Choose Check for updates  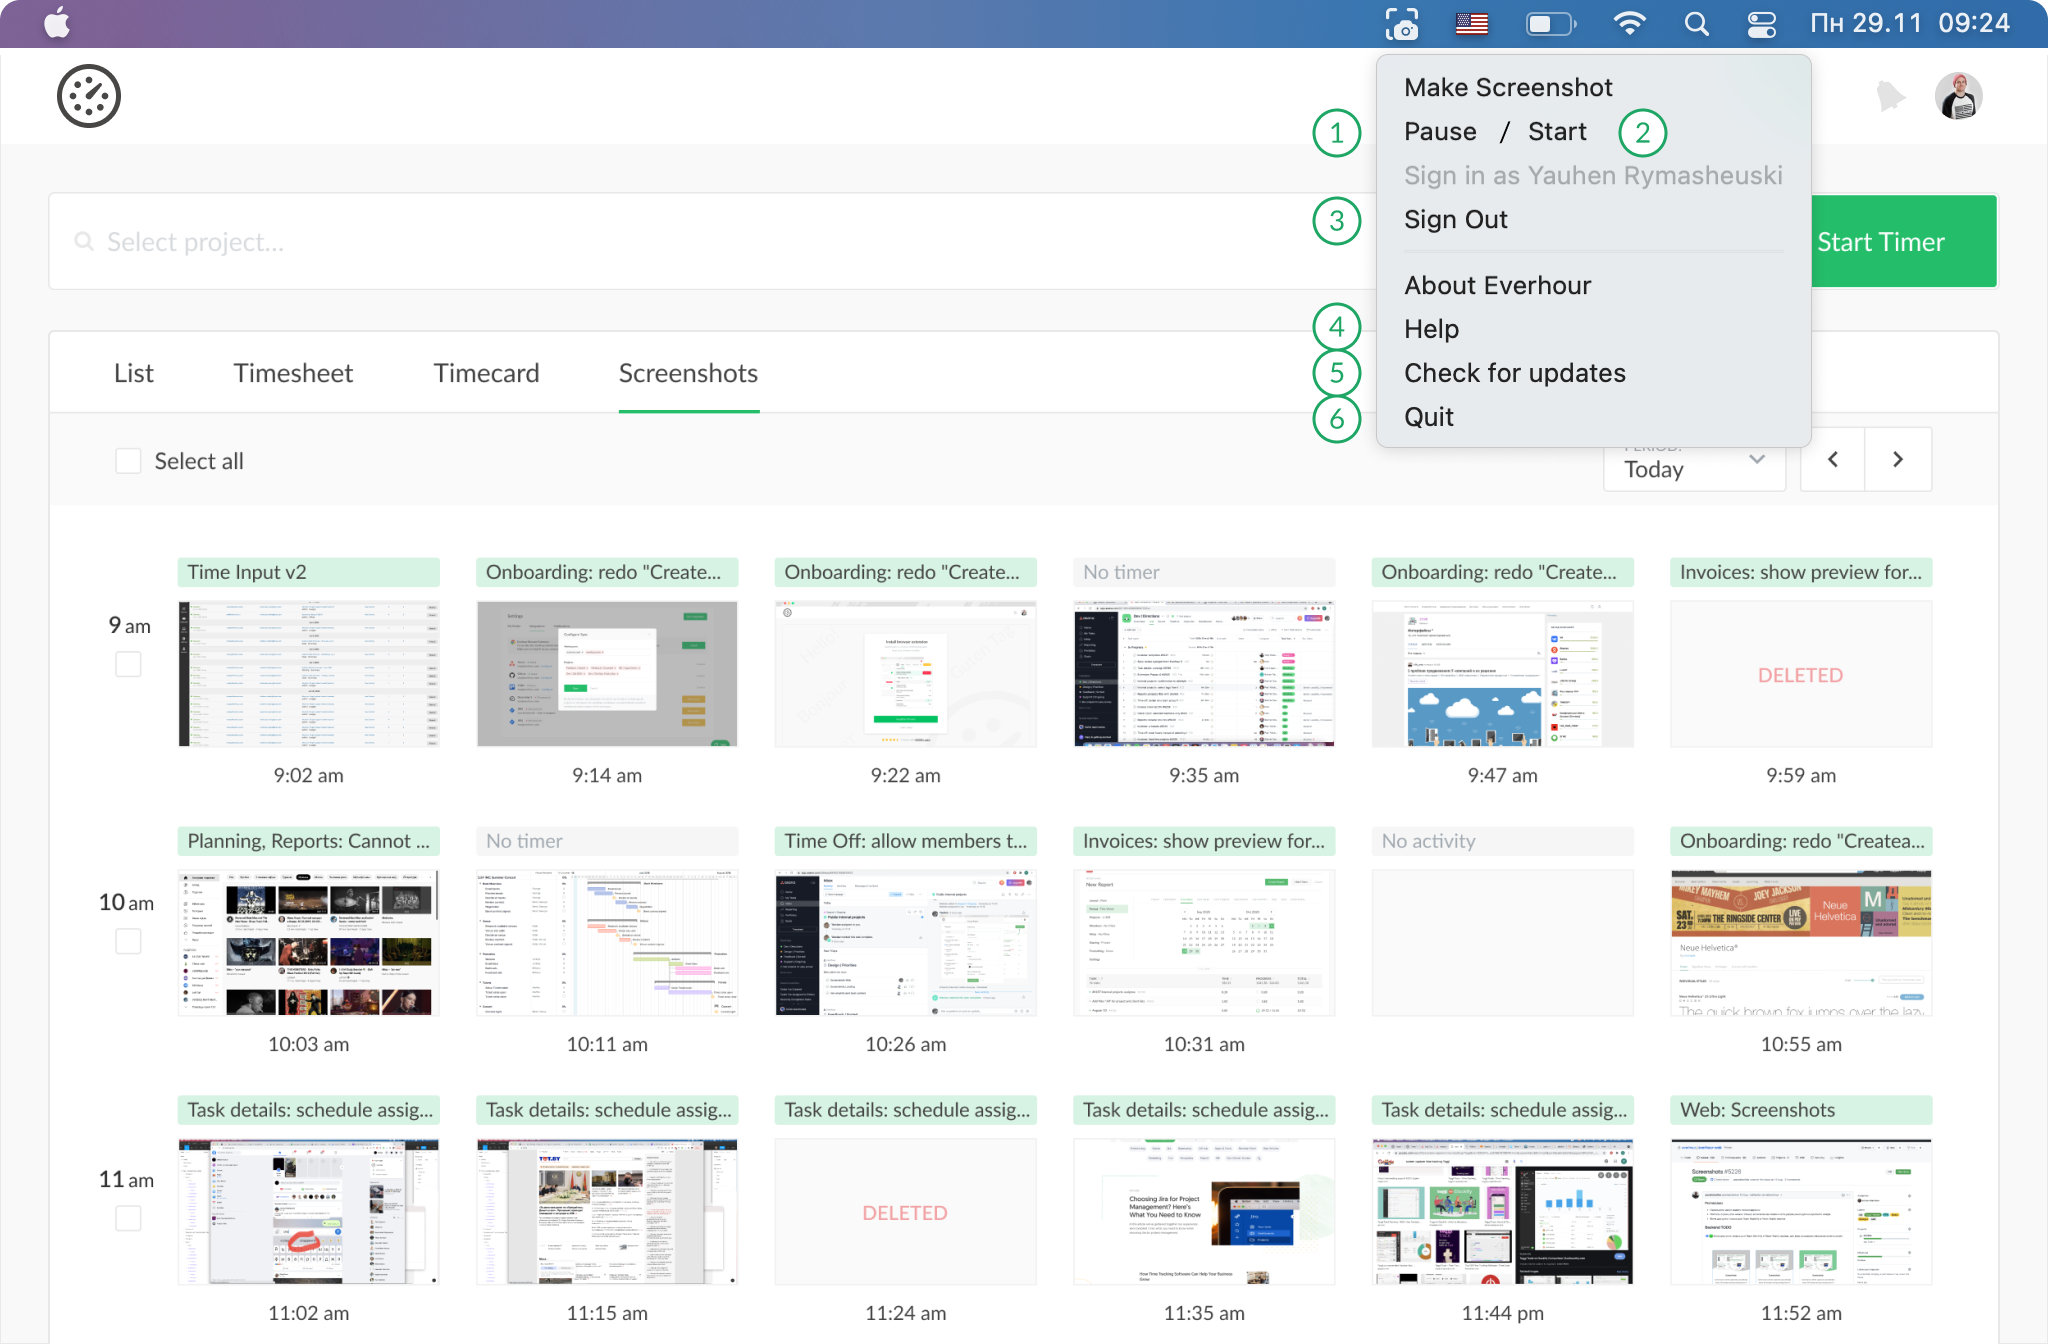tap(1515, 374)
